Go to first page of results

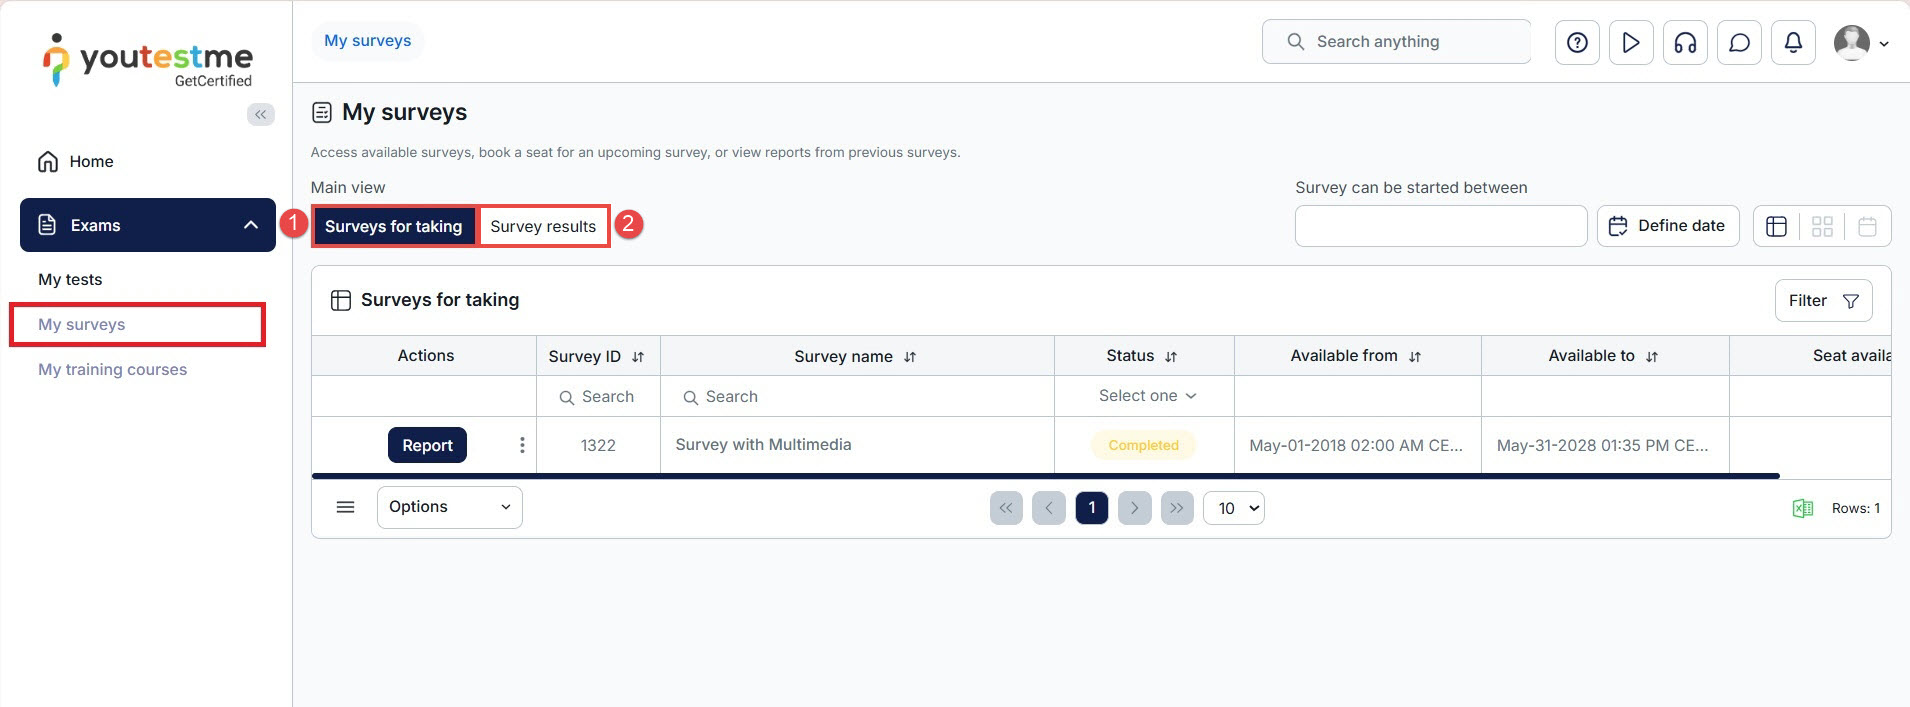(1006, 508)
